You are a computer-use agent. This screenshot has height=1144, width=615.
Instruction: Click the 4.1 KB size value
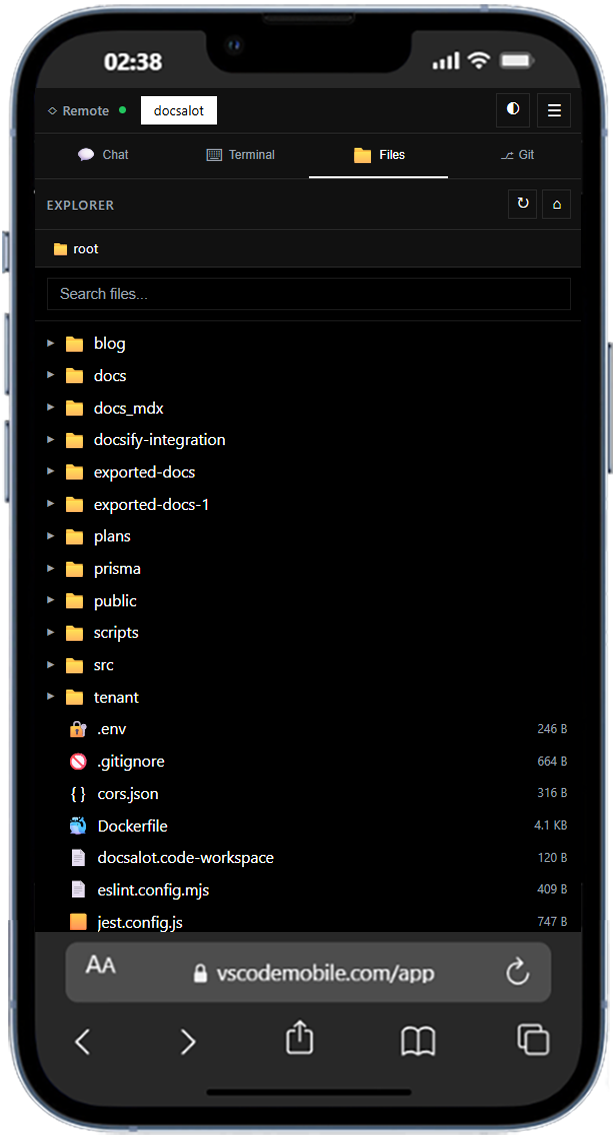click(x=551, y=825)
